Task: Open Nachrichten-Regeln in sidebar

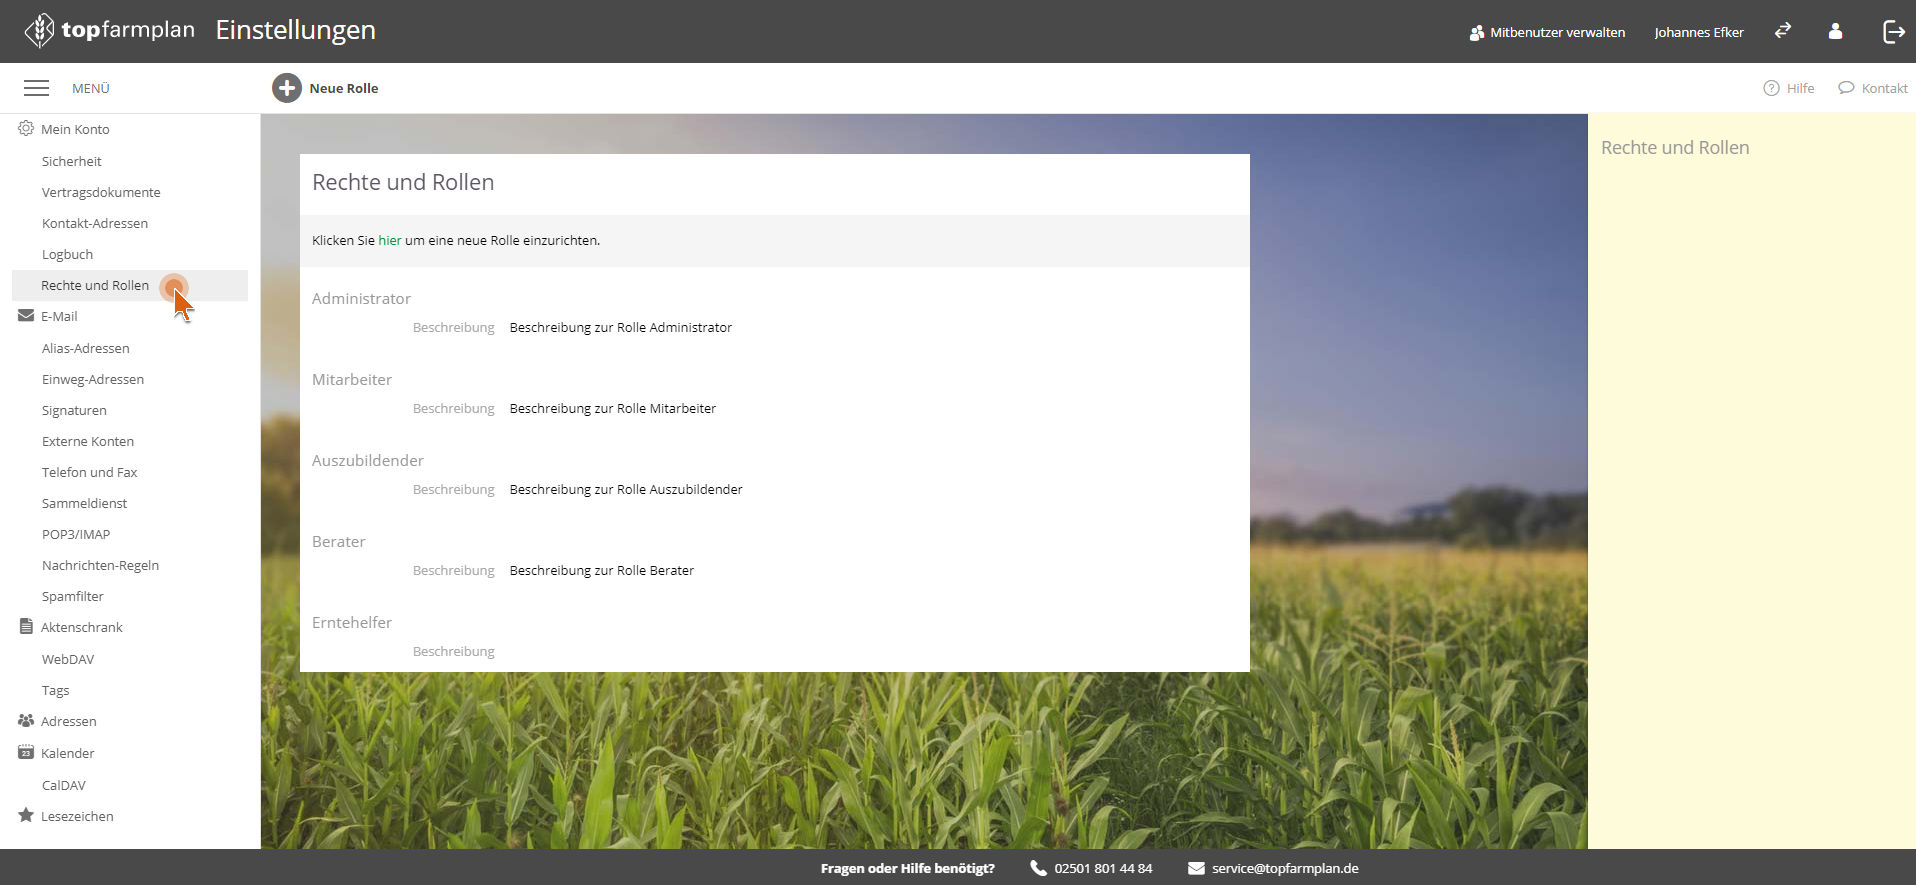Action: [100, 565]
